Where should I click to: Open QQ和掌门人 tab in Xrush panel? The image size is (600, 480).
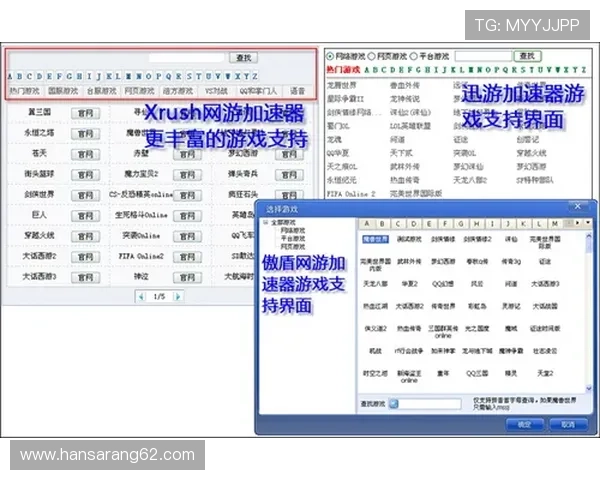click(258, 91)
